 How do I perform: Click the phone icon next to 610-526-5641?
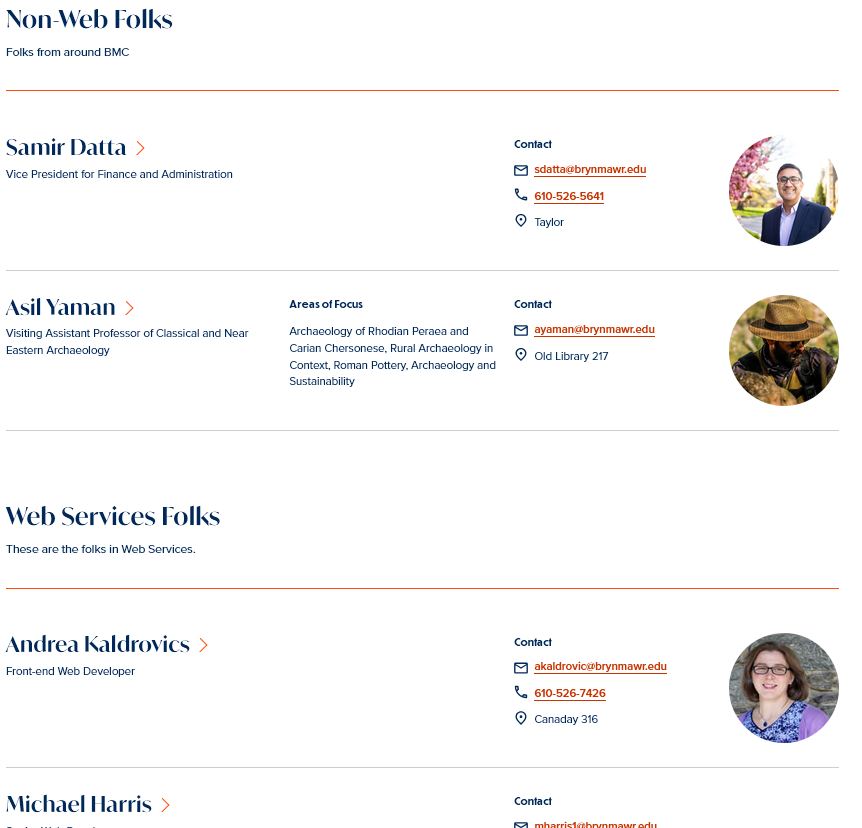(521, 195)
